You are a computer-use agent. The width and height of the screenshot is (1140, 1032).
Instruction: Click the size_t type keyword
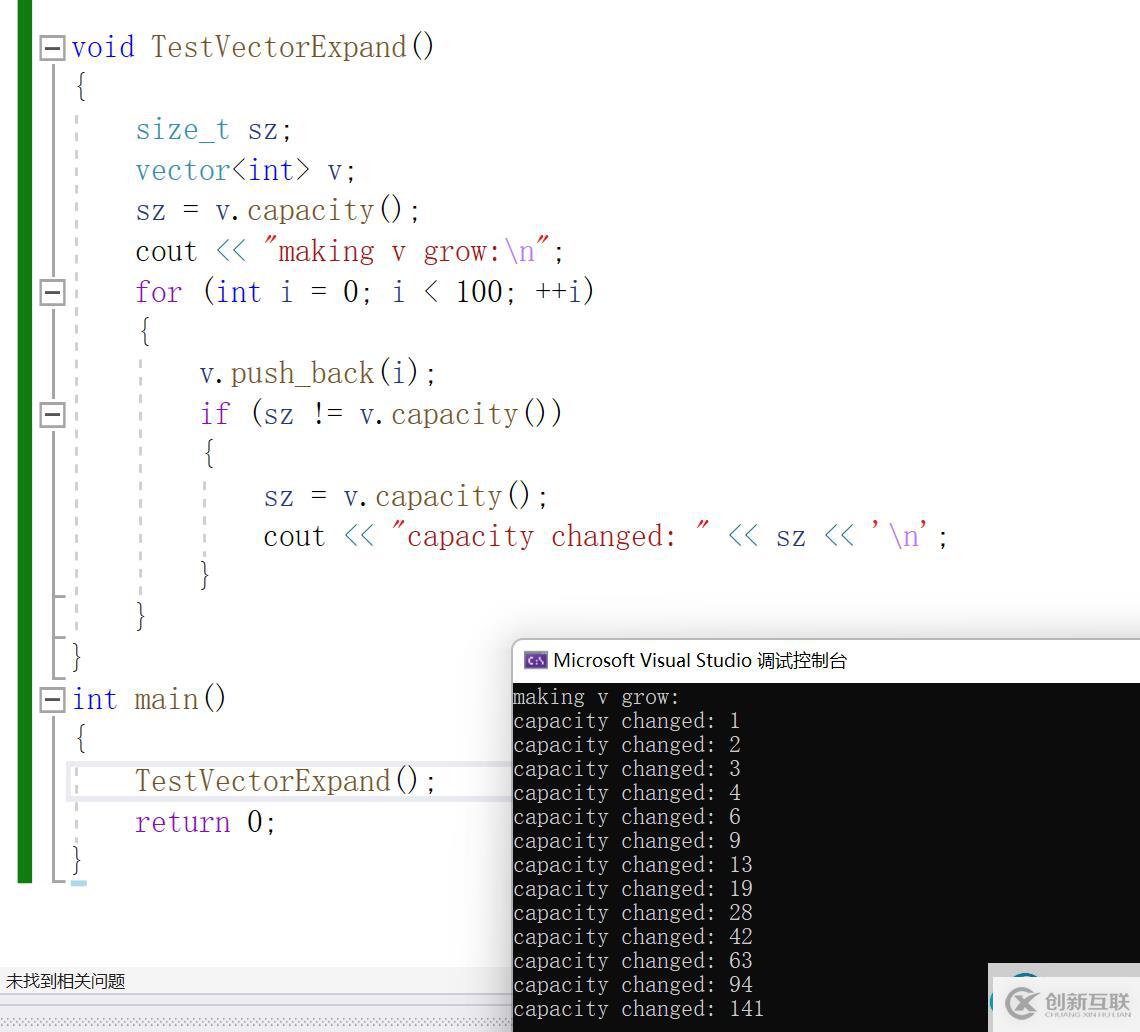(182, 130)
